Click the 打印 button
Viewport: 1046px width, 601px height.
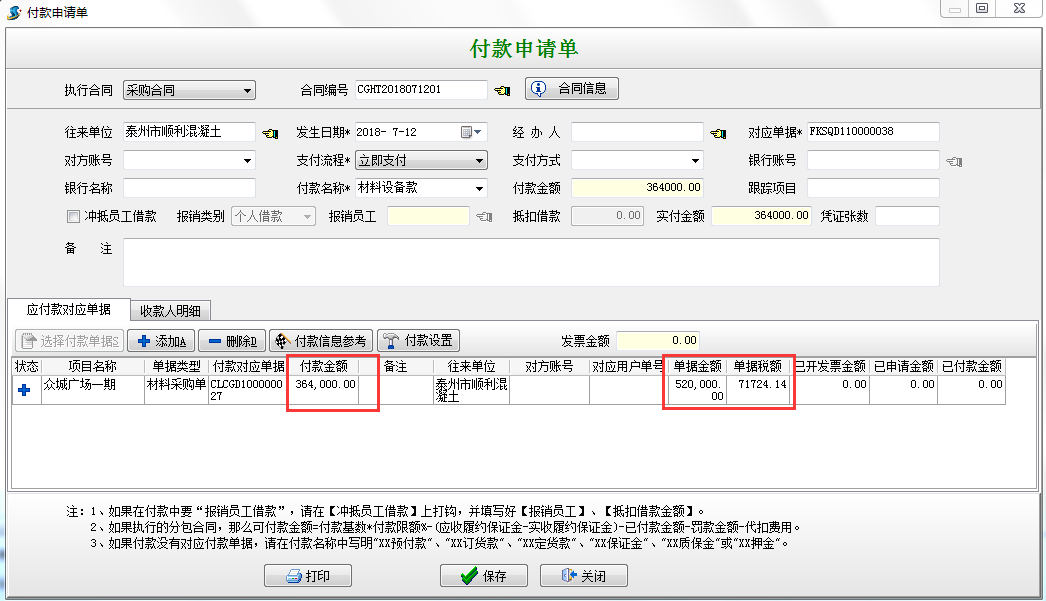[308, 576]
